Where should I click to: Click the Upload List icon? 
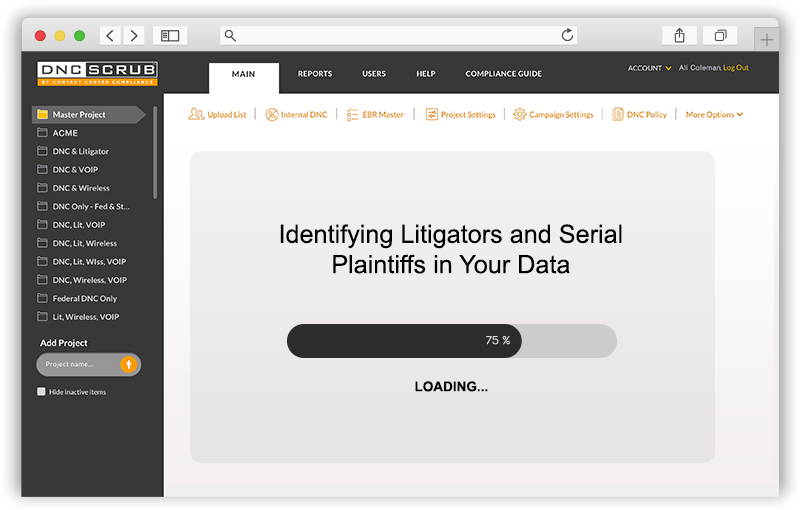click(196, 115)
